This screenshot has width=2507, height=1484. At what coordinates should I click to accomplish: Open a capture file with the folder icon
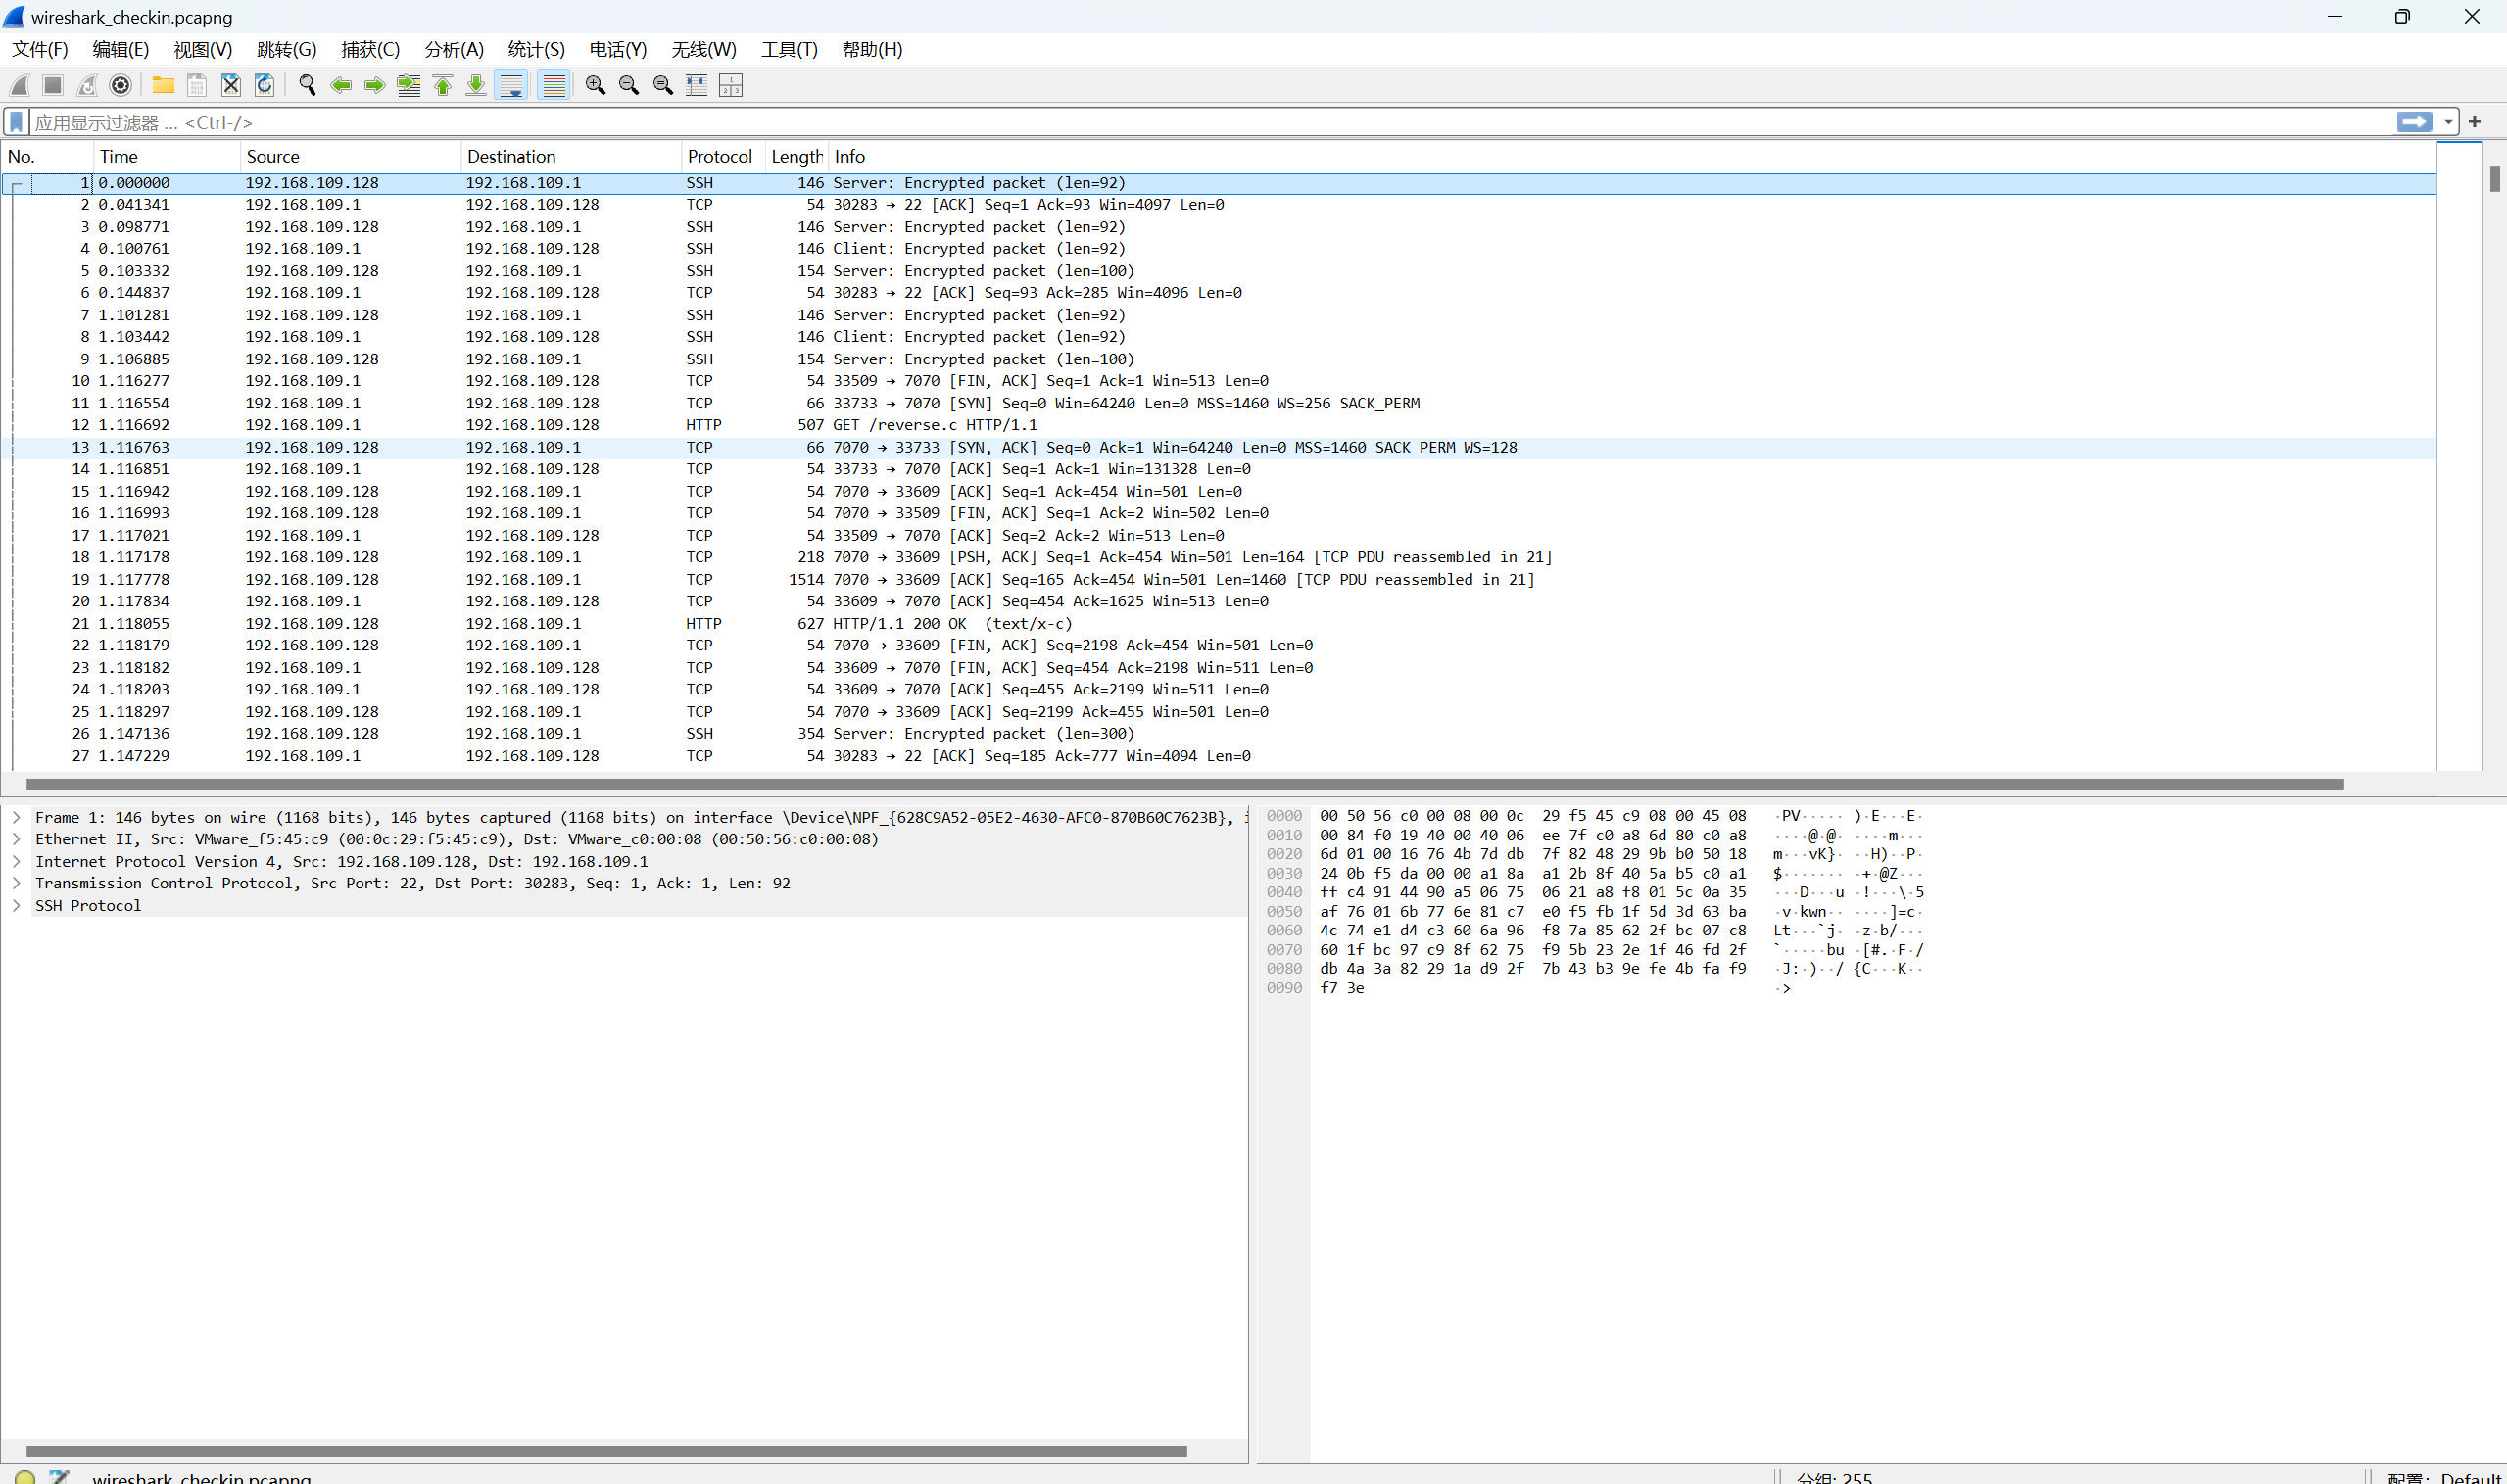163,85
